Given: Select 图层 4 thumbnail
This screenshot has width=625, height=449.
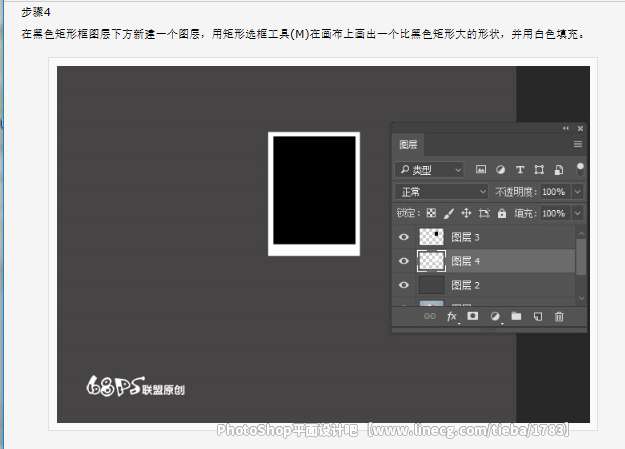Looking at the screenshot, I should 431,261.
